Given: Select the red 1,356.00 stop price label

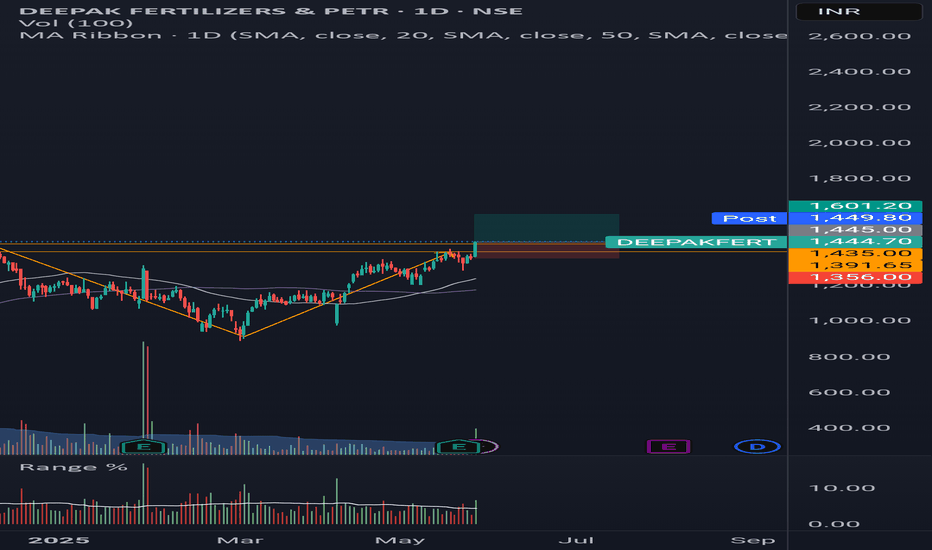Looking at the screenshot, I should pos(855,277).
